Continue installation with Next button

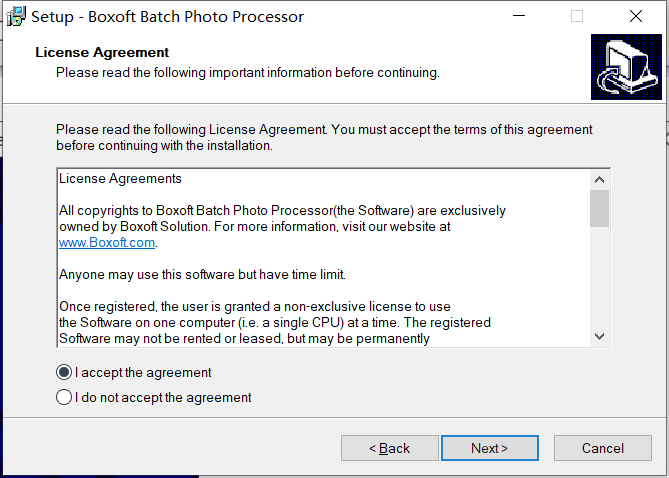point(490,448)
